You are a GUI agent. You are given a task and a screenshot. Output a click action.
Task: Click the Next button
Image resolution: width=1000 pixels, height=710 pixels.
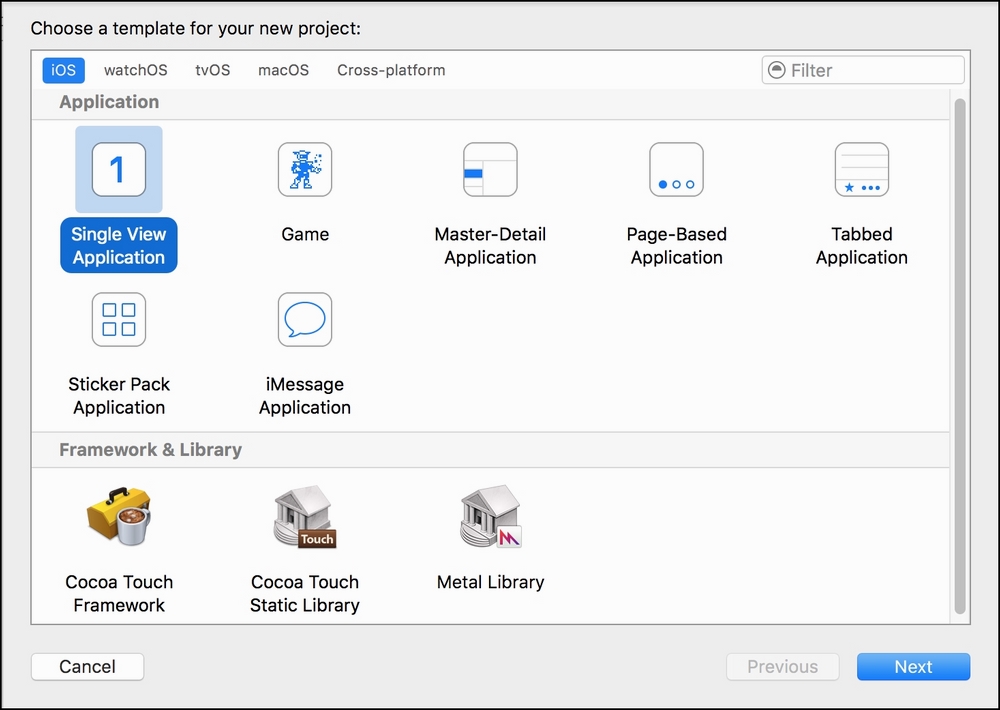[913, 667]
